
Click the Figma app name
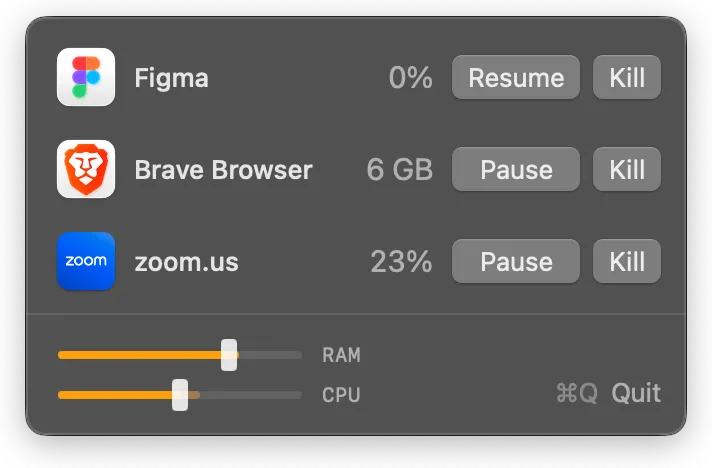pyautogui.click(x=172, y=78)
